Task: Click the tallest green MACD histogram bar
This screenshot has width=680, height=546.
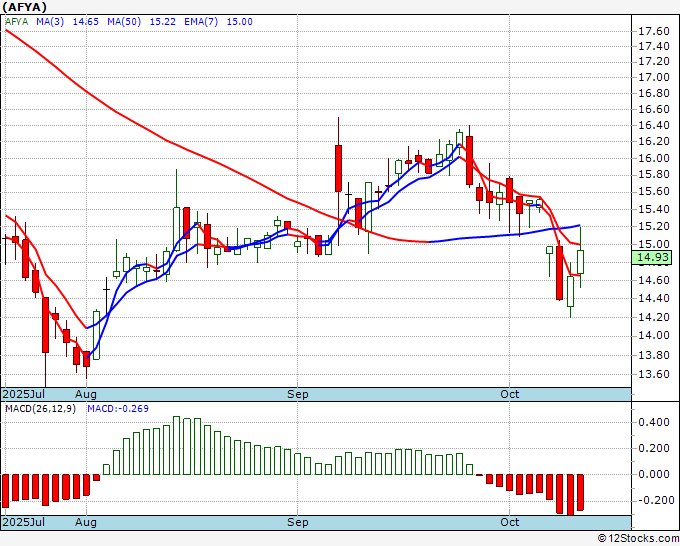Action: 177,445
